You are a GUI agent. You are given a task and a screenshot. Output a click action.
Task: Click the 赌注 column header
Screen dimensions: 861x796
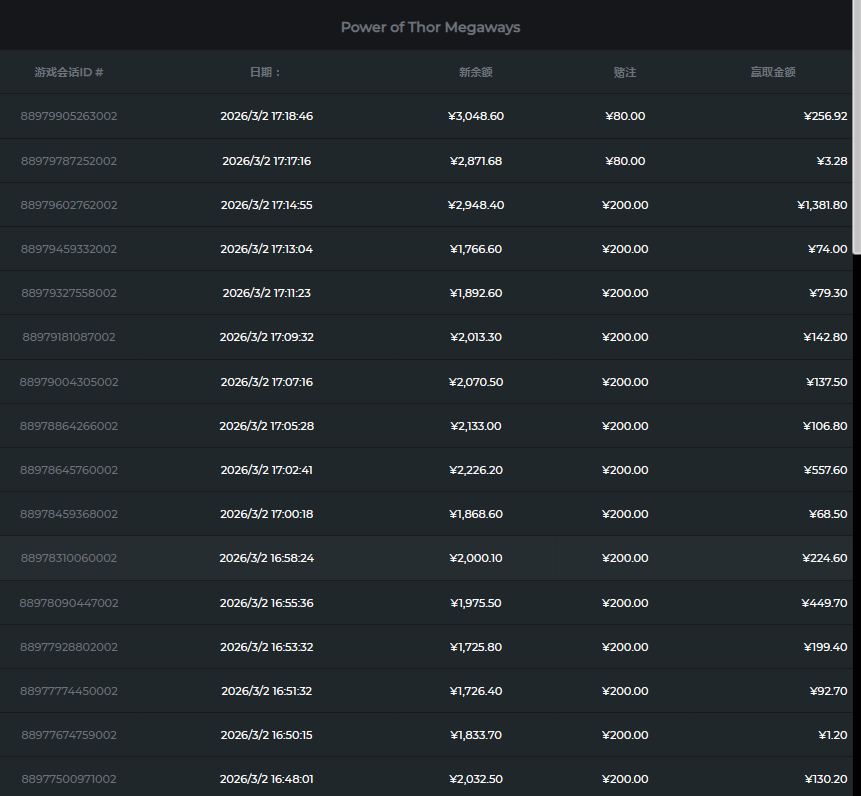click(x=625, y=72)
